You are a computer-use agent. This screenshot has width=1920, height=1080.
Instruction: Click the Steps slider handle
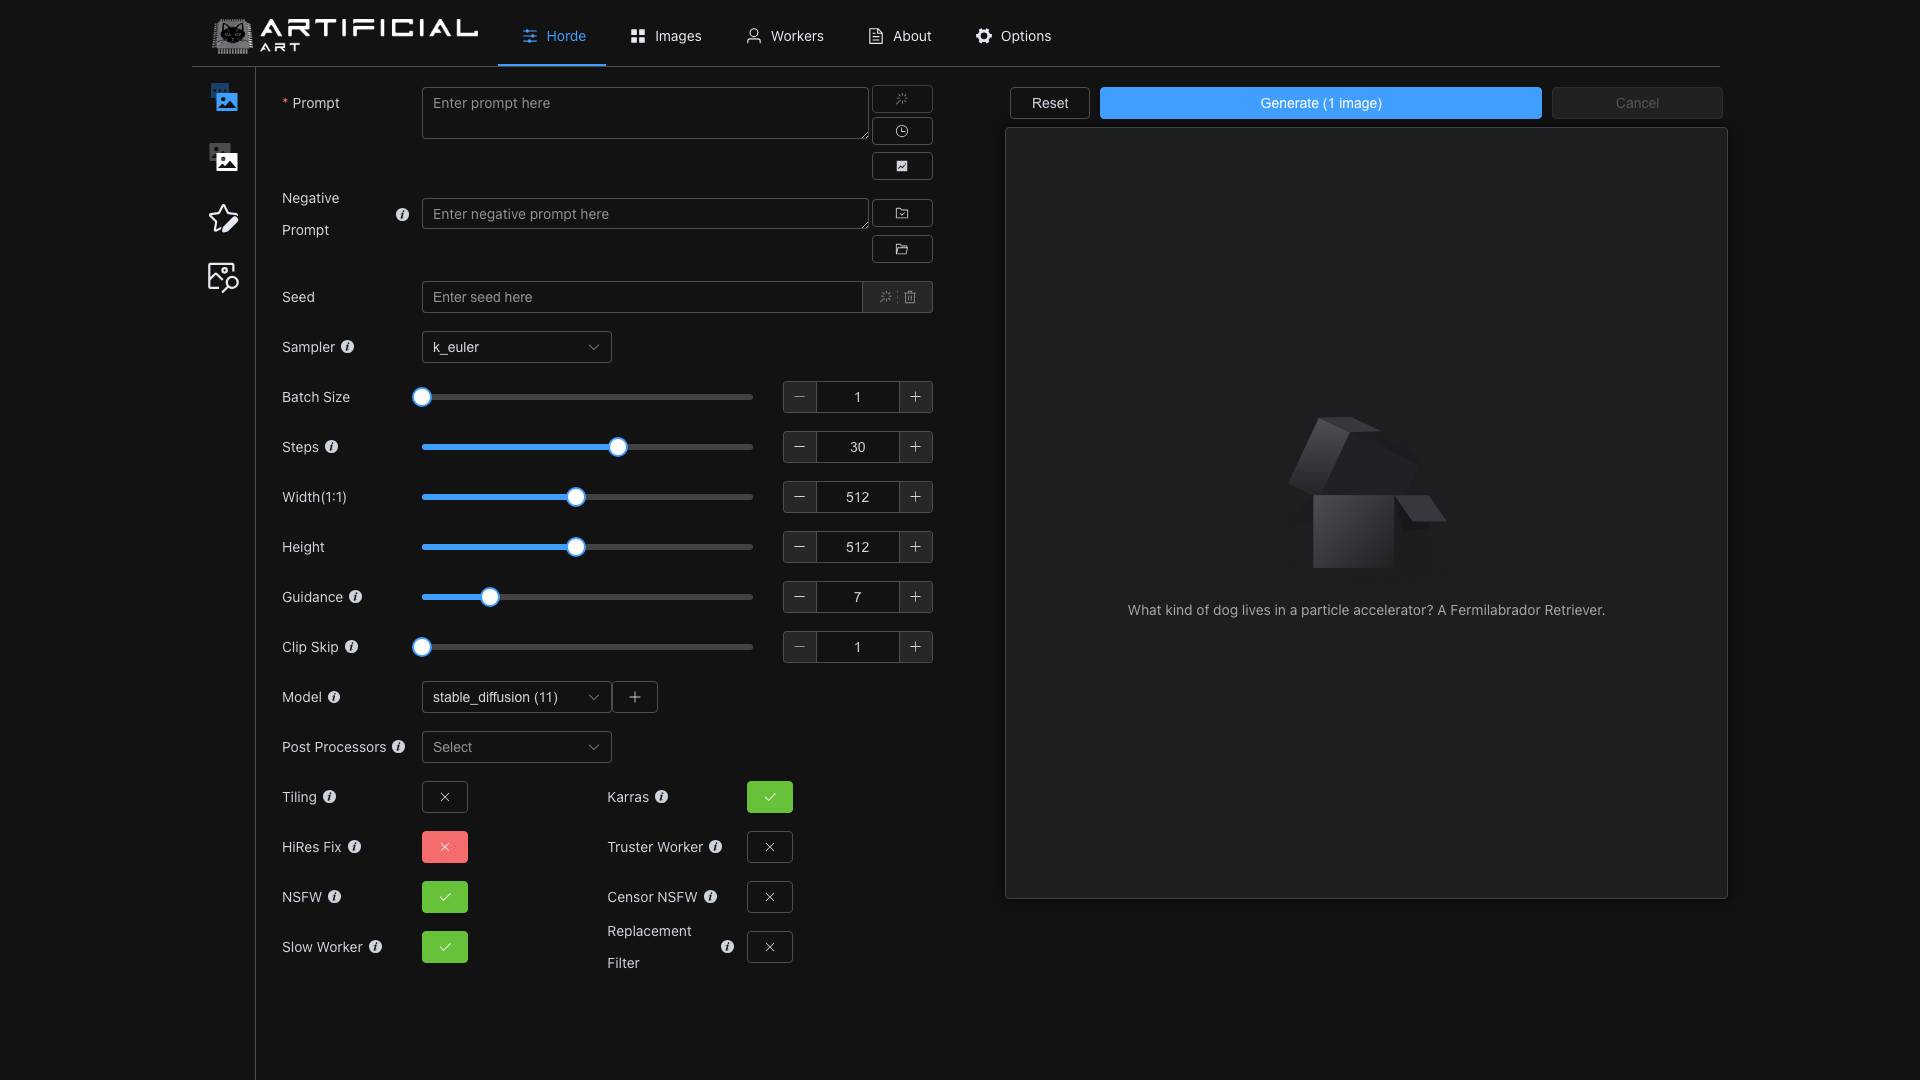(x=618, y=447)
